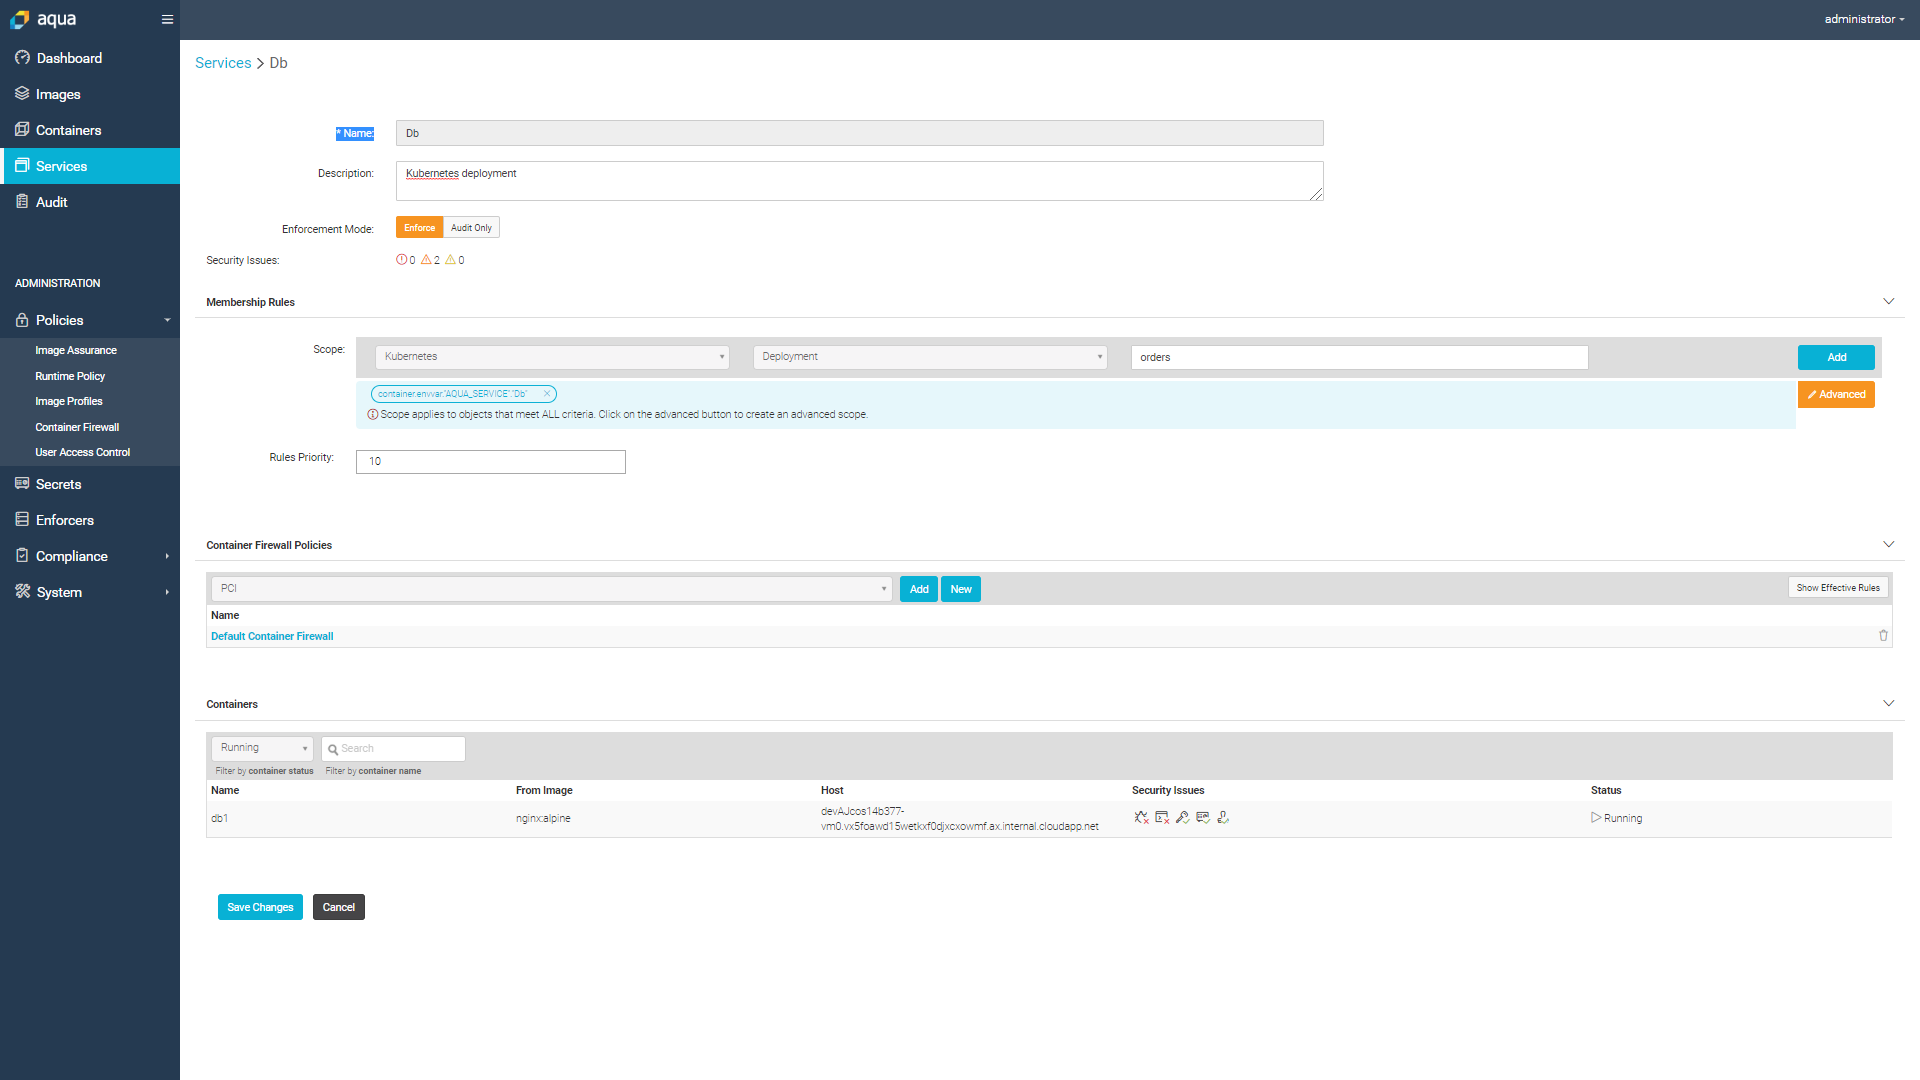Open Image Assurance policies
Screen dimensions: 1920x1080
[76, 350]
